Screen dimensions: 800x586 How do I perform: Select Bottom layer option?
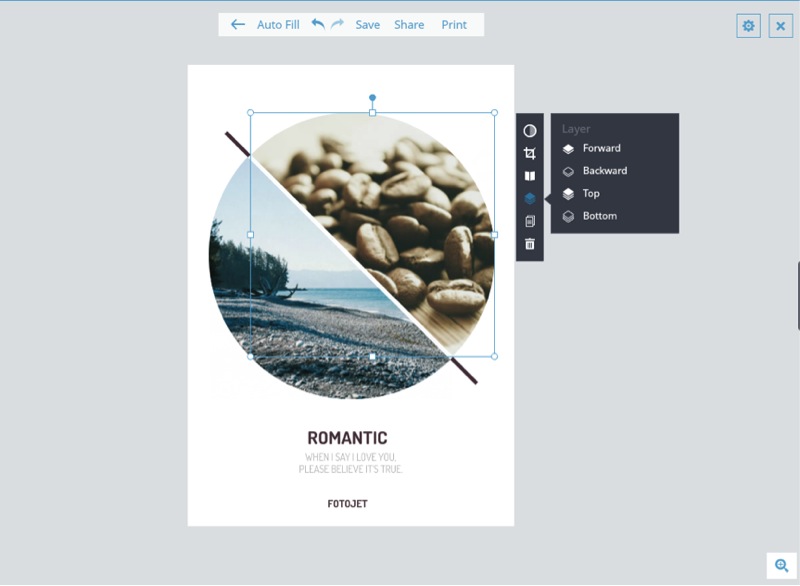click(x=599, y=216)
